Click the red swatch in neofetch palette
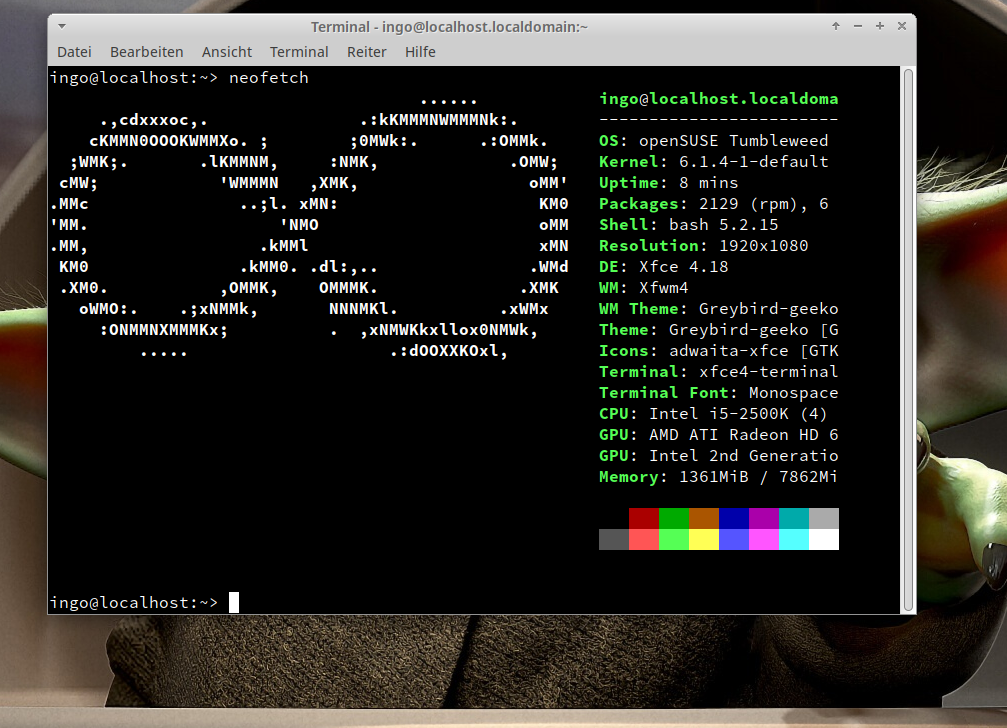Image resolution: width=1007 pixels, height=728 pixels. pyautogui.click(x=644, y=516)
